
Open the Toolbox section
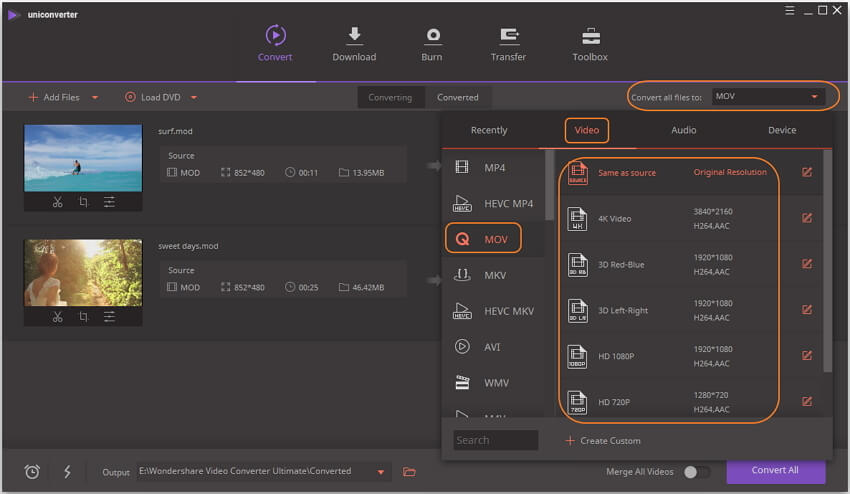[x=590, y=43]
